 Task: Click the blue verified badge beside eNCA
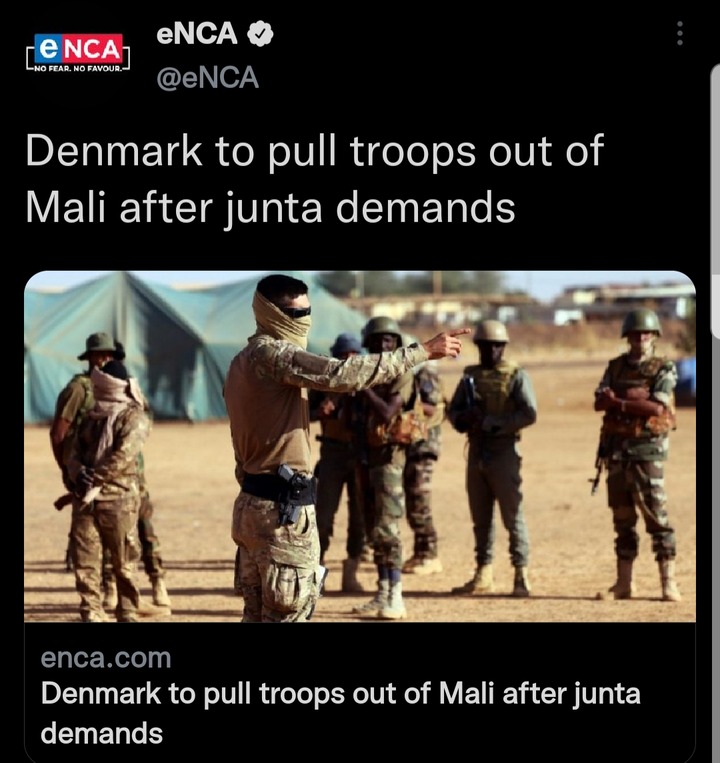[260, 34]
